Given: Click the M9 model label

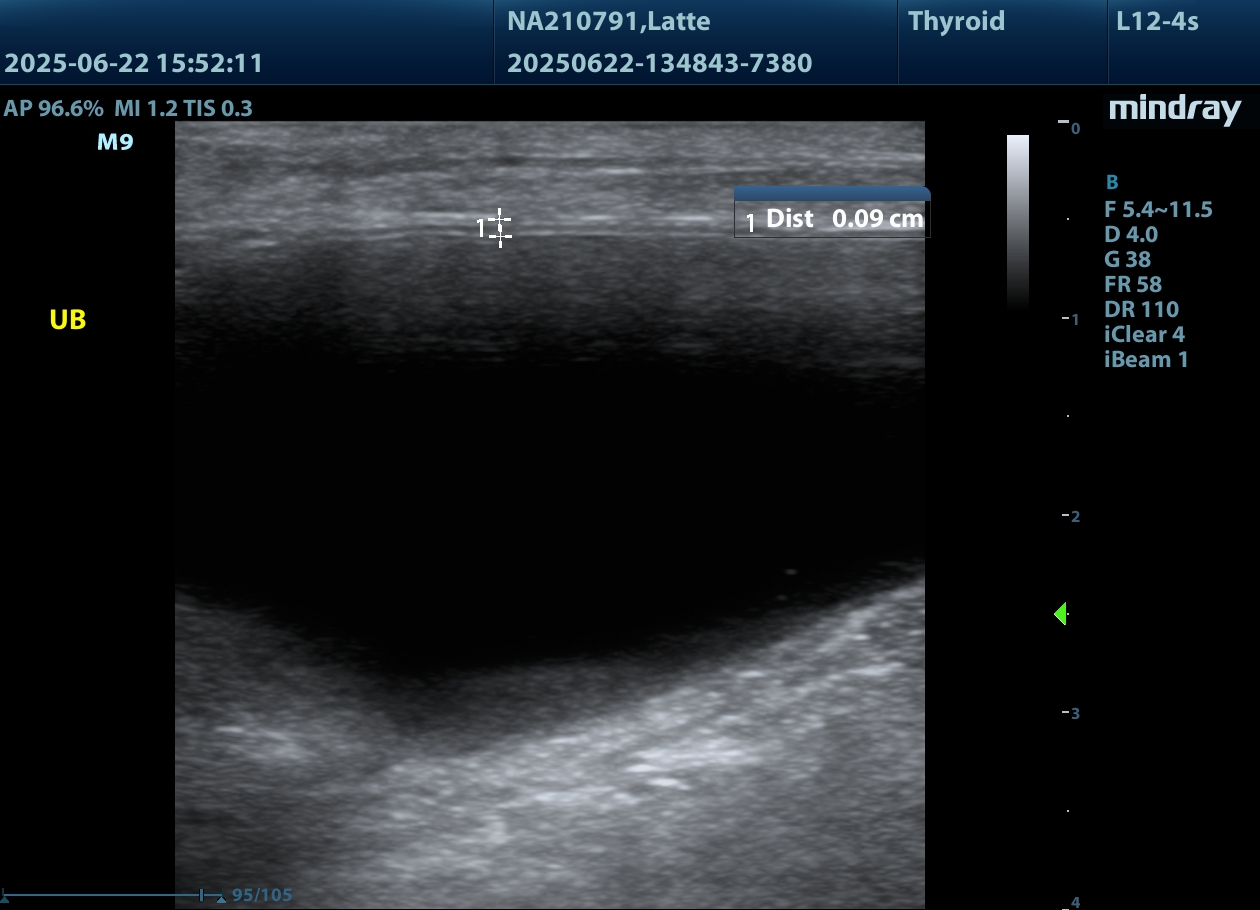Looking at the screenshot, I should 115,143.
